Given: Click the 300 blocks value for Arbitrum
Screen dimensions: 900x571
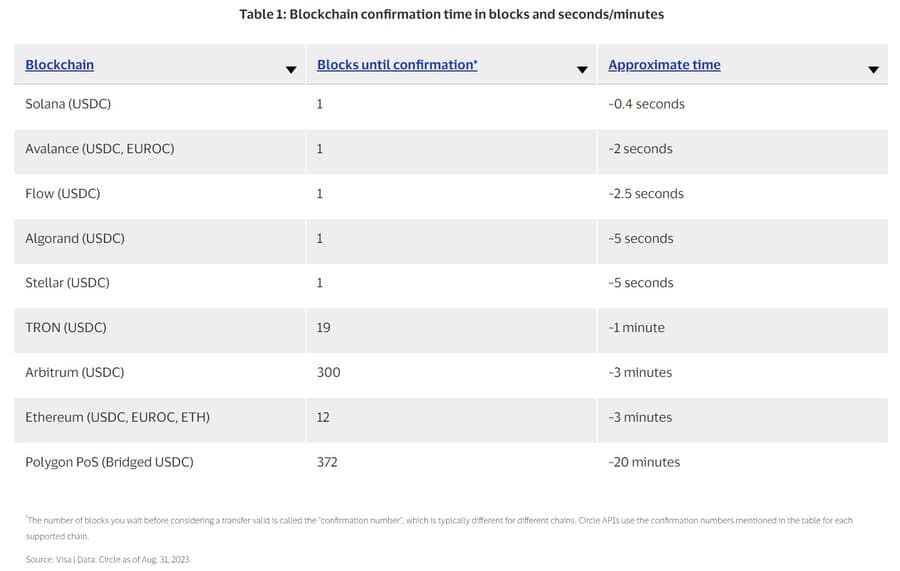Looking at the screenshot, I should click(329, 372).
